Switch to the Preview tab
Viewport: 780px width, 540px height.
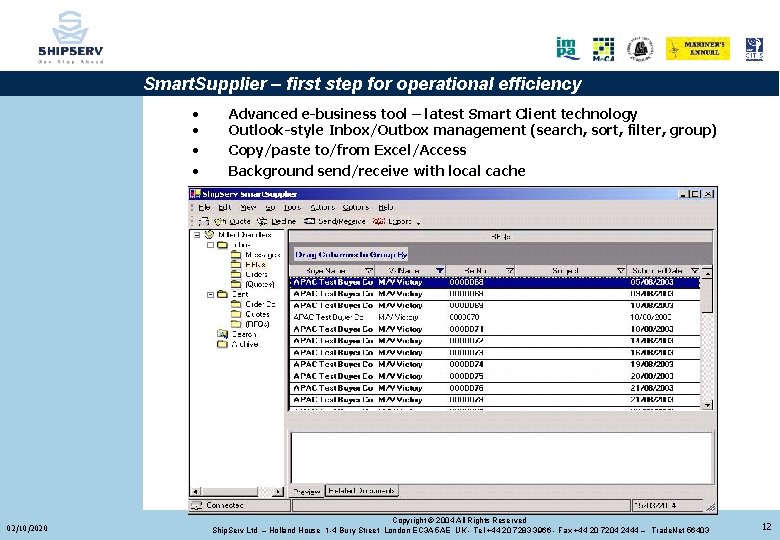pyautogui.click(x=307, y=491)
